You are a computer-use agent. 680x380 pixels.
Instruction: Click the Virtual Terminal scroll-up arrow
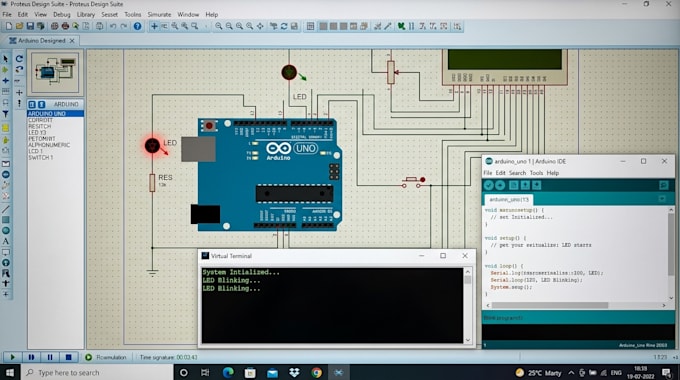[468, 272]
